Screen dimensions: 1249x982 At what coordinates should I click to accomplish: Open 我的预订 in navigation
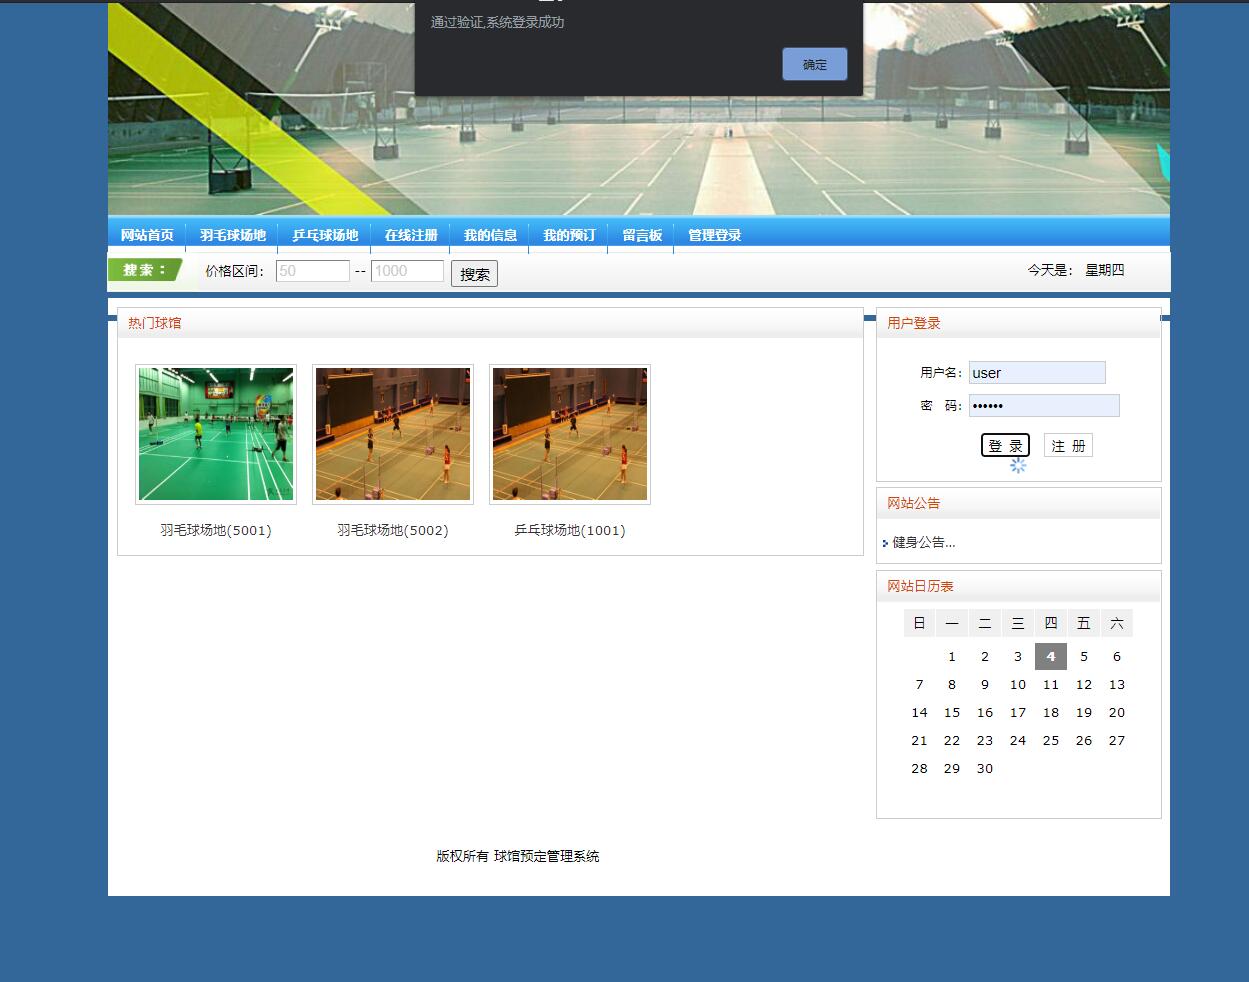coord(569,235)
